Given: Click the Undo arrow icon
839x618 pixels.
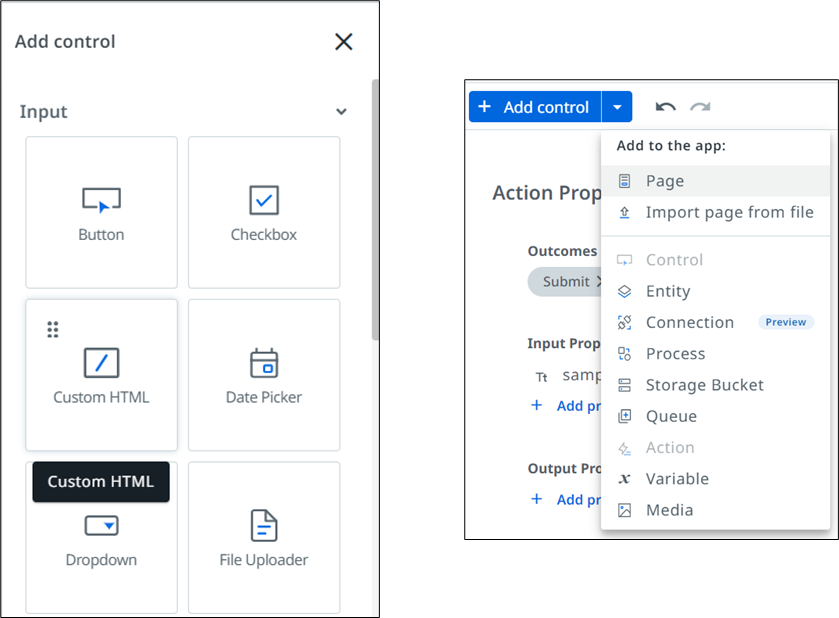Looking at the screenshot, I should coord(665,107).
